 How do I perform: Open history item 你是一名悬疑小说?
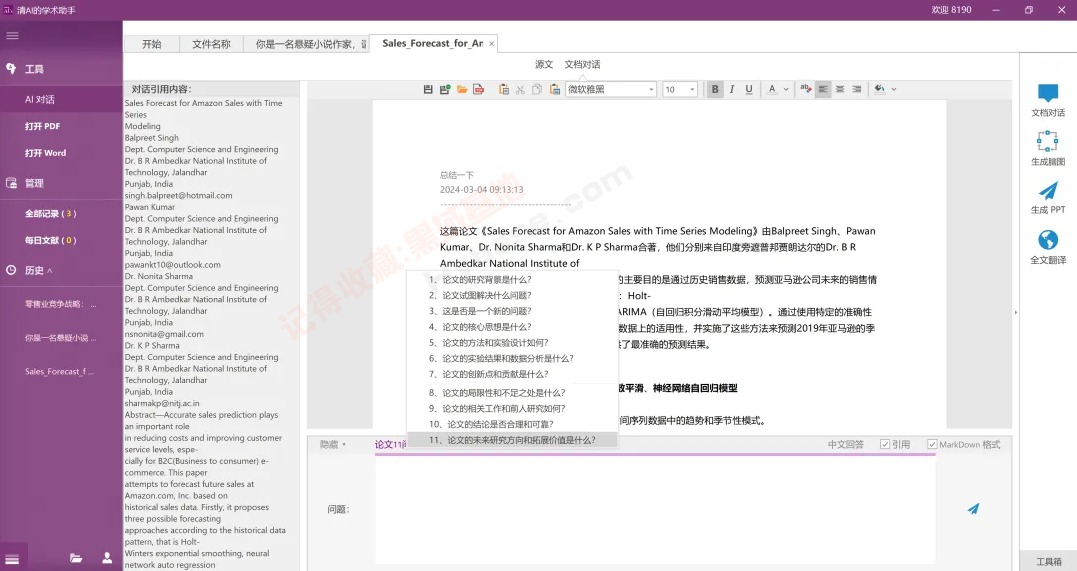pos(60,337)
